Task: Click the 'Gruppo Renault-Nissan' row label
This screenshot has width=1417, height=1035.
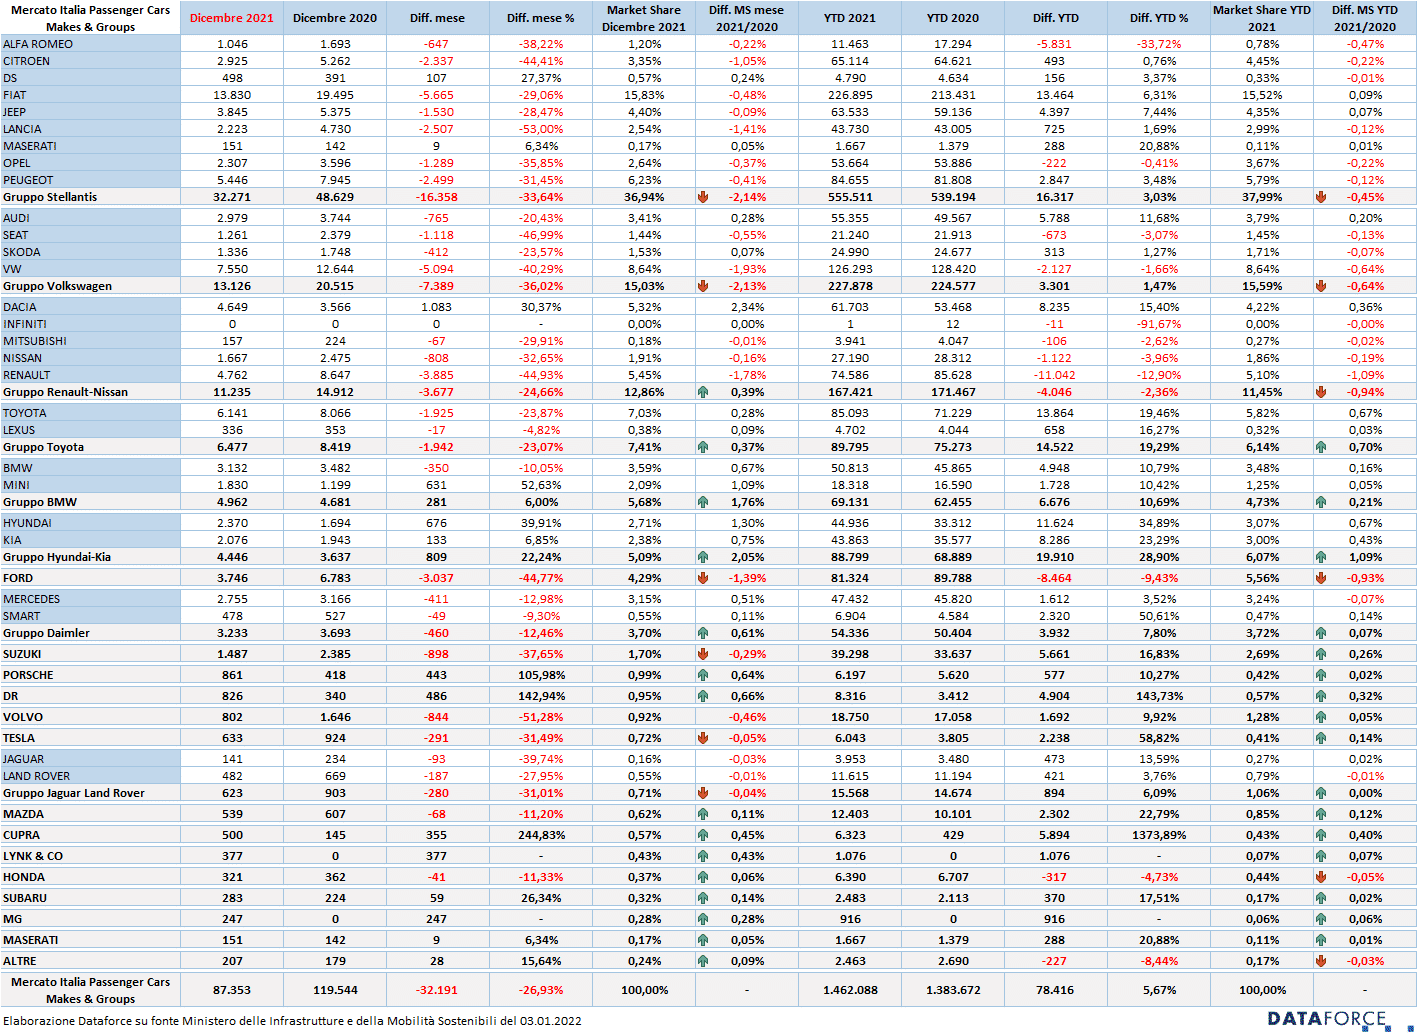Action: click(x=65, y=392)
